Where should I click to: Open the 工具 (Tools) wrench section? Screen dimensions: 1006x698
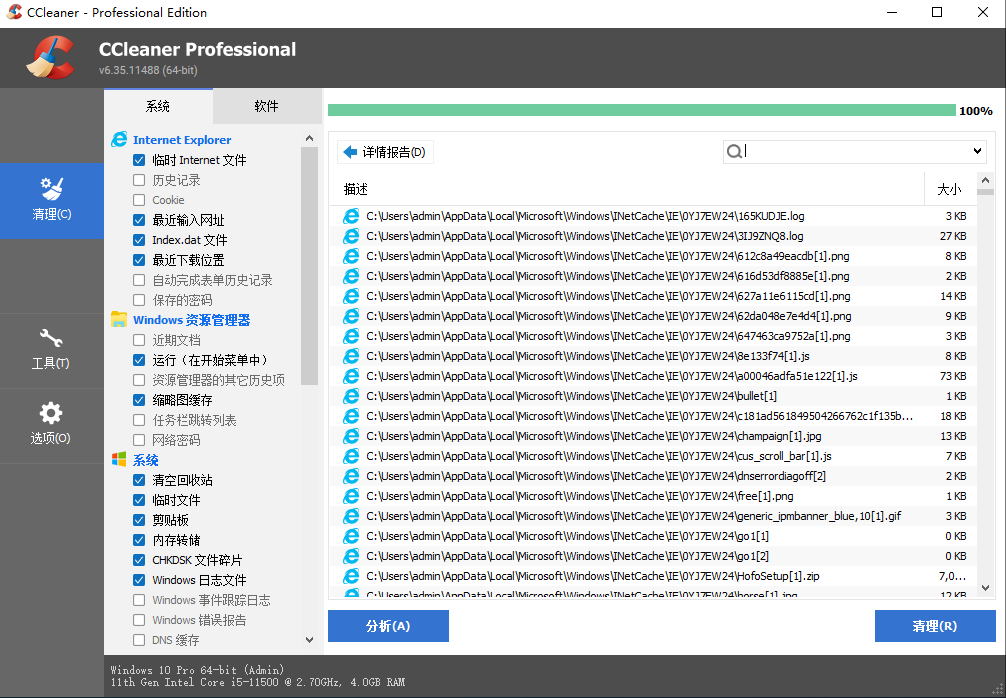point(51,350)
